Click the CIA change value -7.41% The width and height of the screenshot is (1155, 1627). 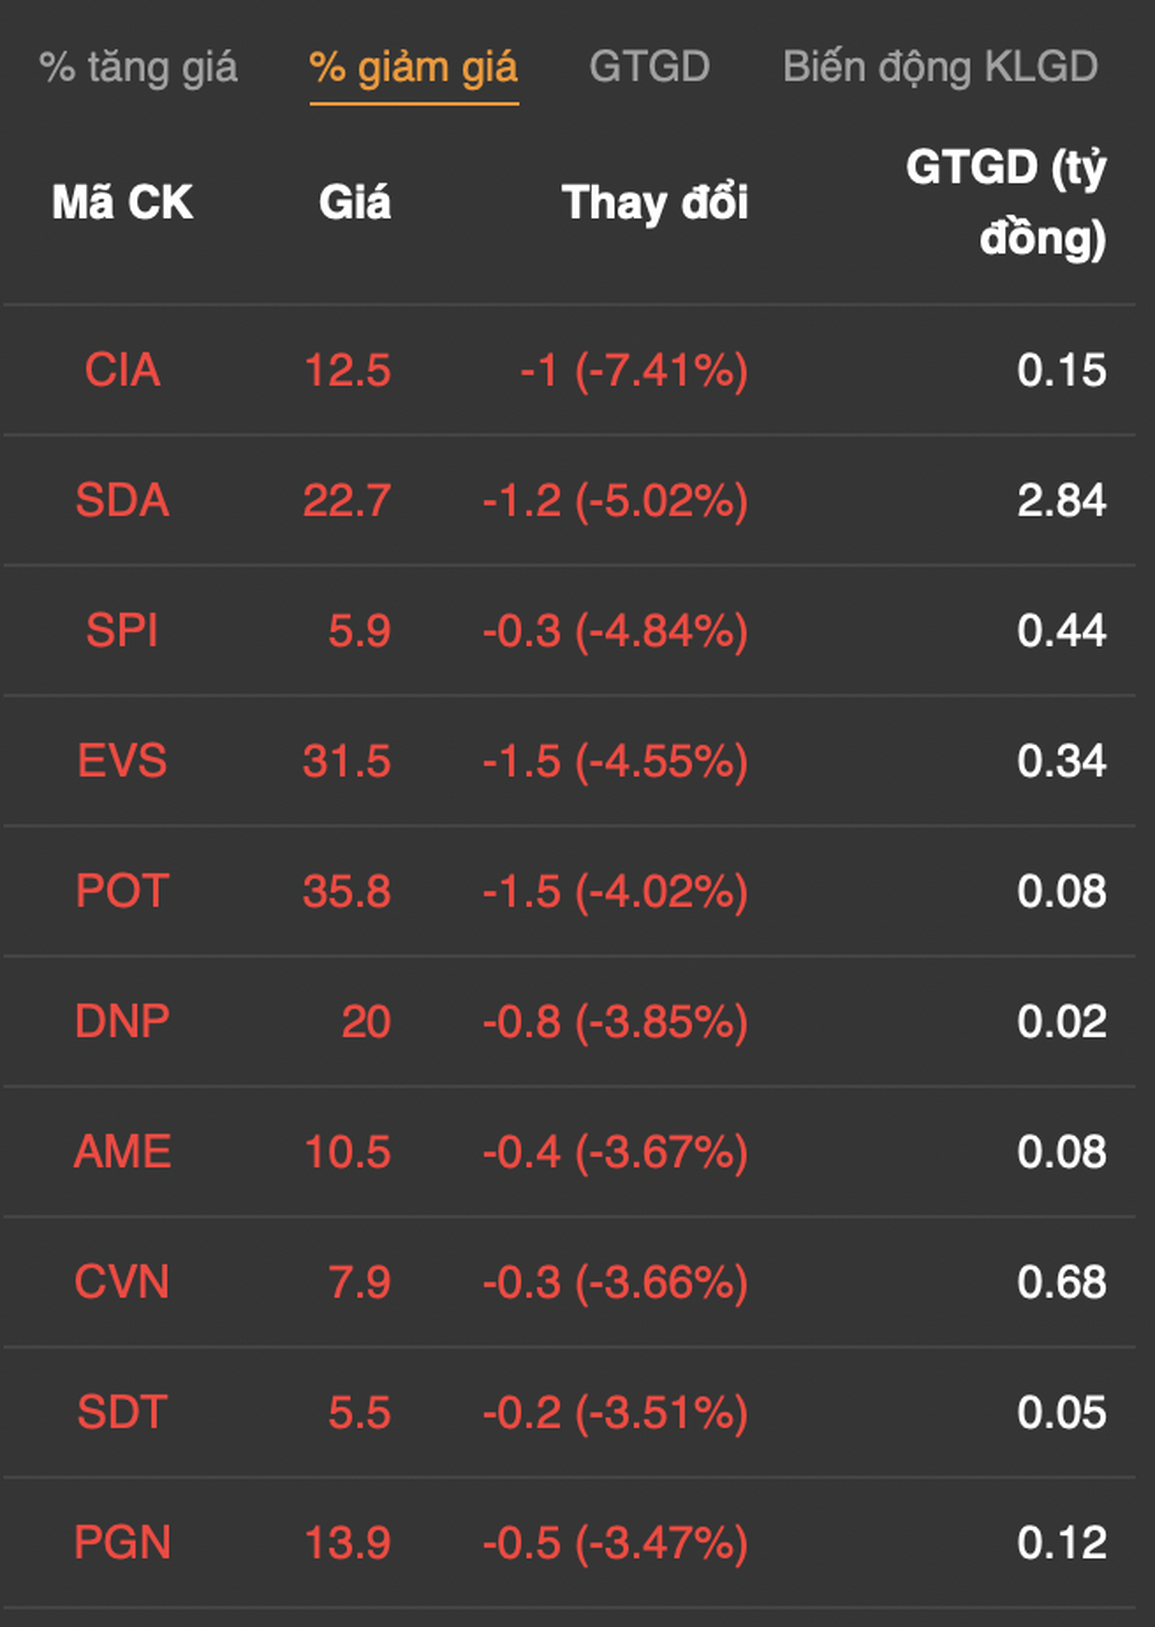[x=661, y=371]
